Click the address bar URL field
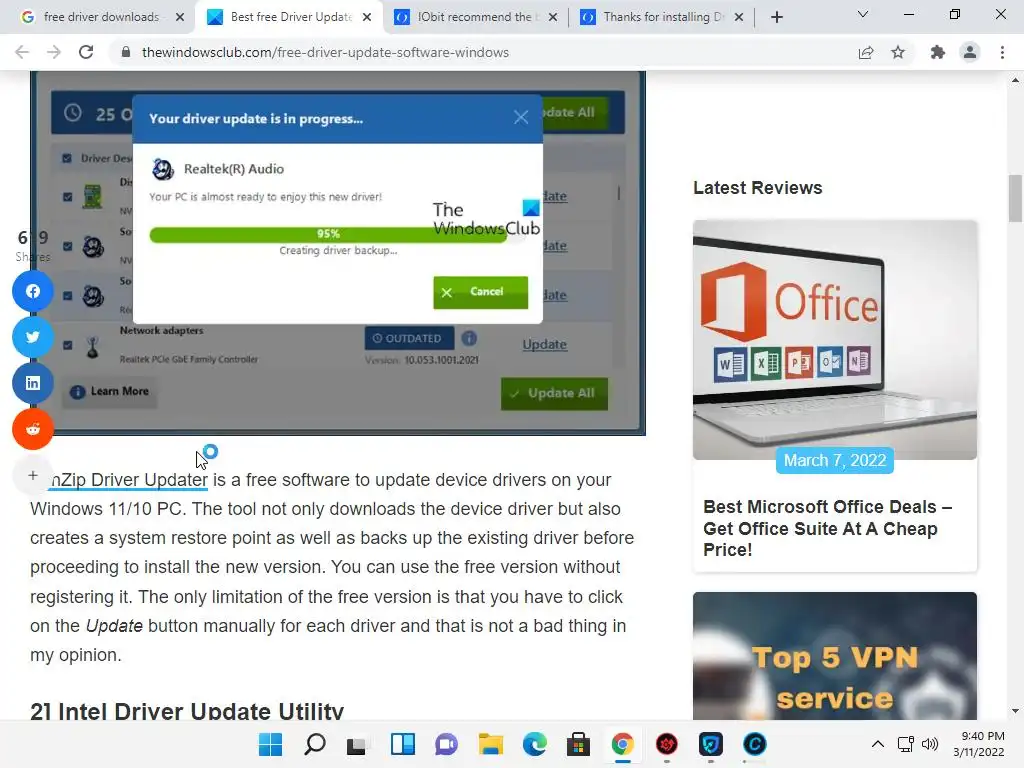The height and width of the screenshot is (768, 1024). click(325, 52)
